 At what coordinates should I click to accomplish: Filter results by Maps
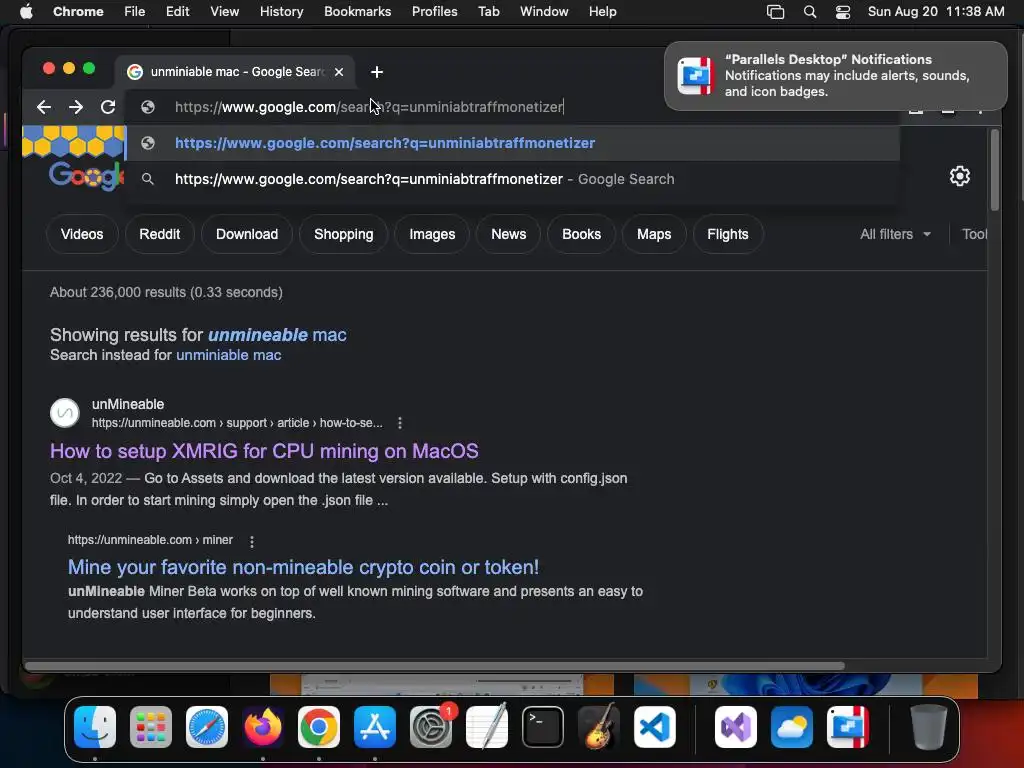[654, 234]
